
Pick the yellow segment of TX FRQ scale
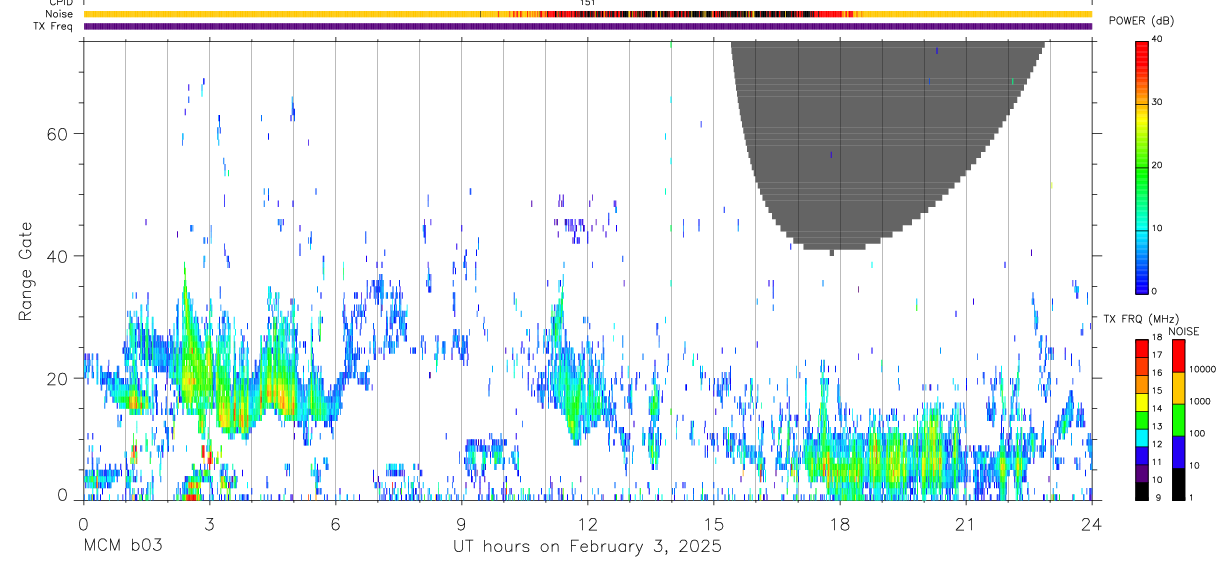(1142, 402)
